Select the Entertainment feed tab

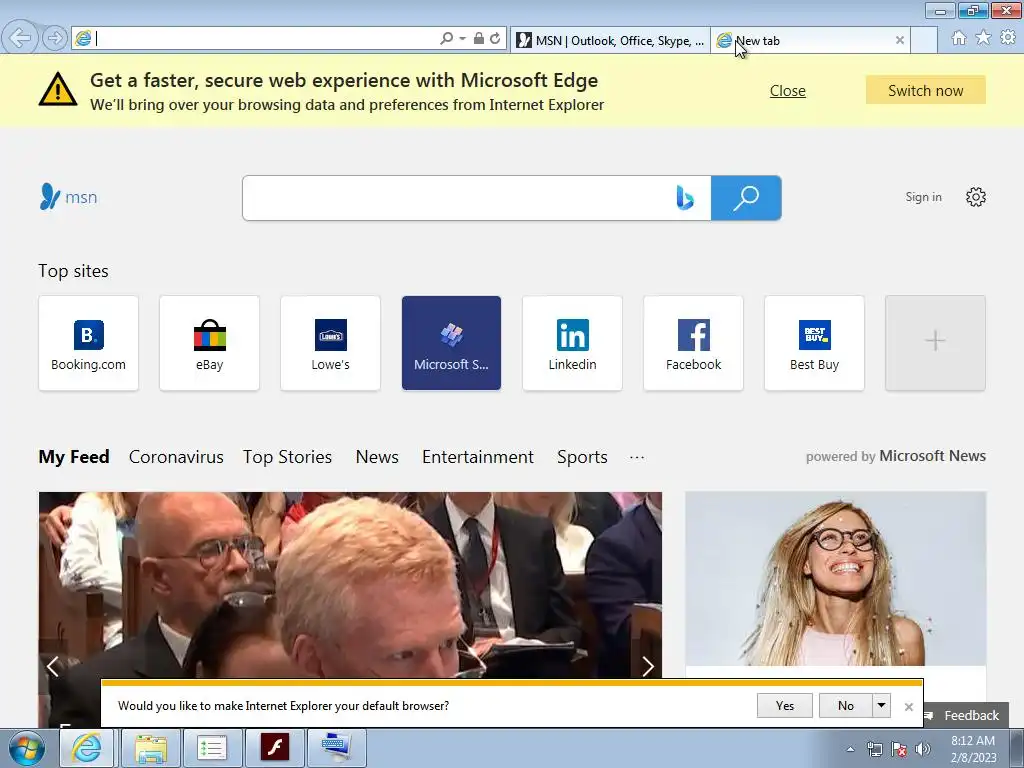(478, 456)
